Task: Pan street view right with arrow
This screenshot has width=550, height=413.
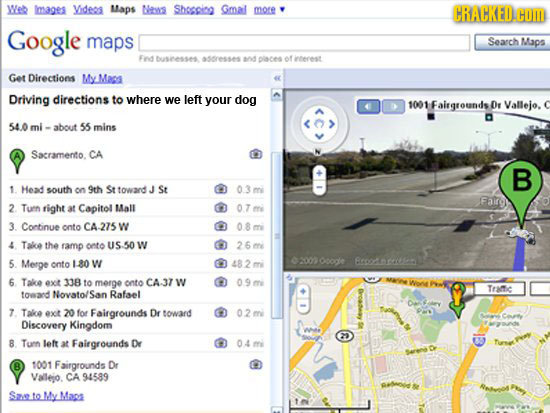Action: [x=332, y=124]
